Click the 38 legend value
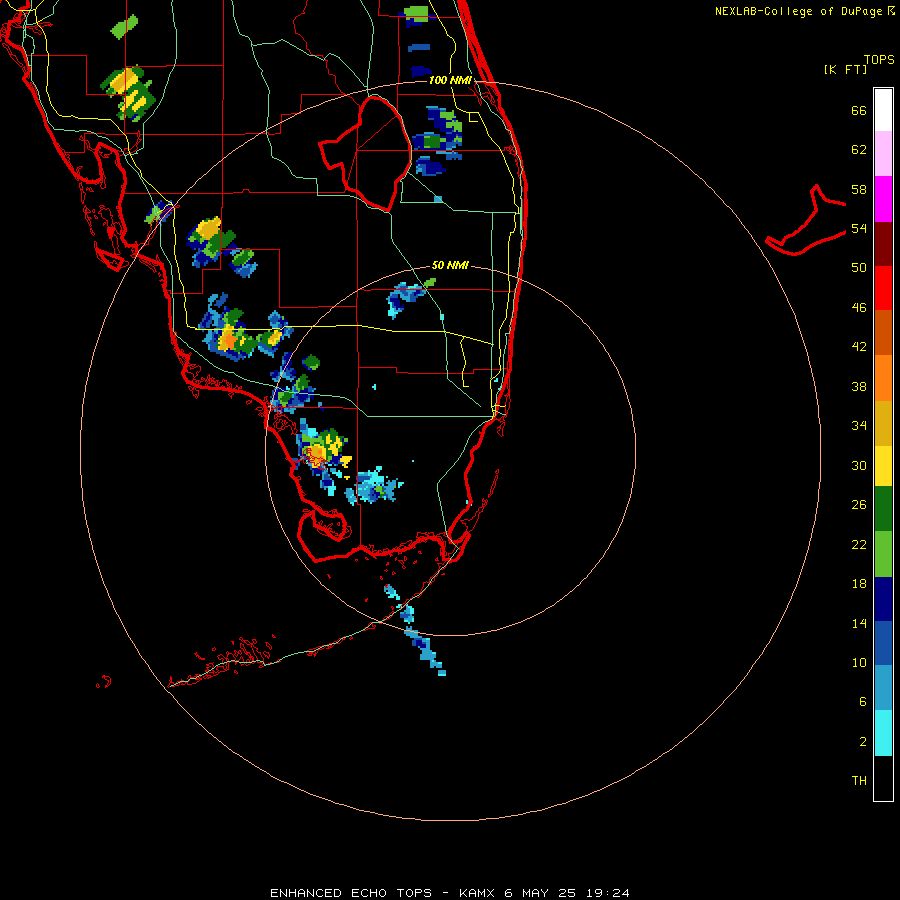Image resolution: width=900 pixels, height=900 pixels. [859, 387]
